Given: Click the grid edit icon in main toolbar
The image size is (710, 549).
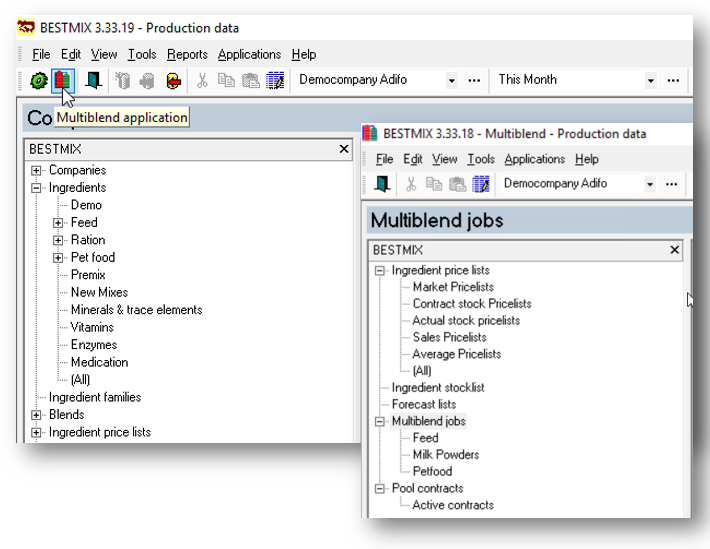Looking at the screenshot, I should [x=275, y=81].
